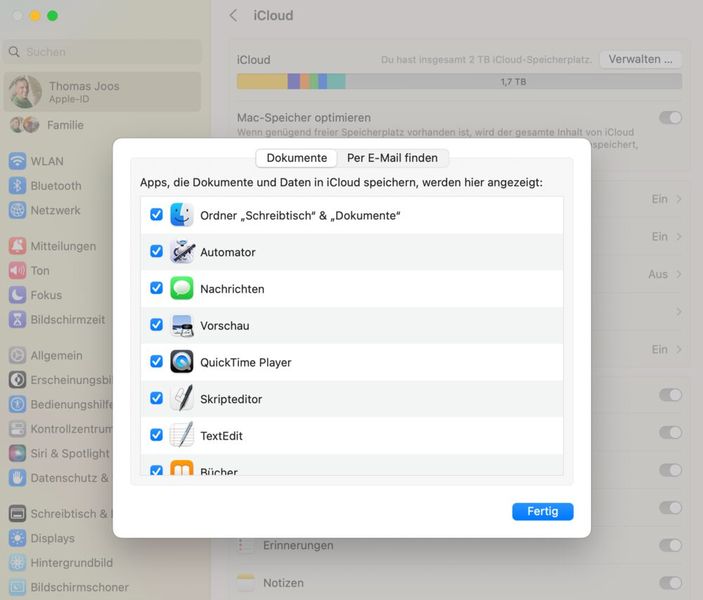This screenshot has height=600, width=703.
Task: Click Verwalten button for iCloud storage
Action: coord(640,59)
